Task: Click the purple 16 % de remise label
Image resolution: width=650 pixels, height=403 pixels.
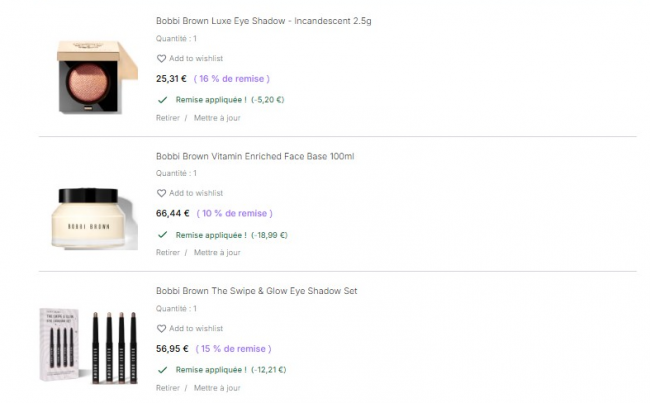Action: [232, 78]
